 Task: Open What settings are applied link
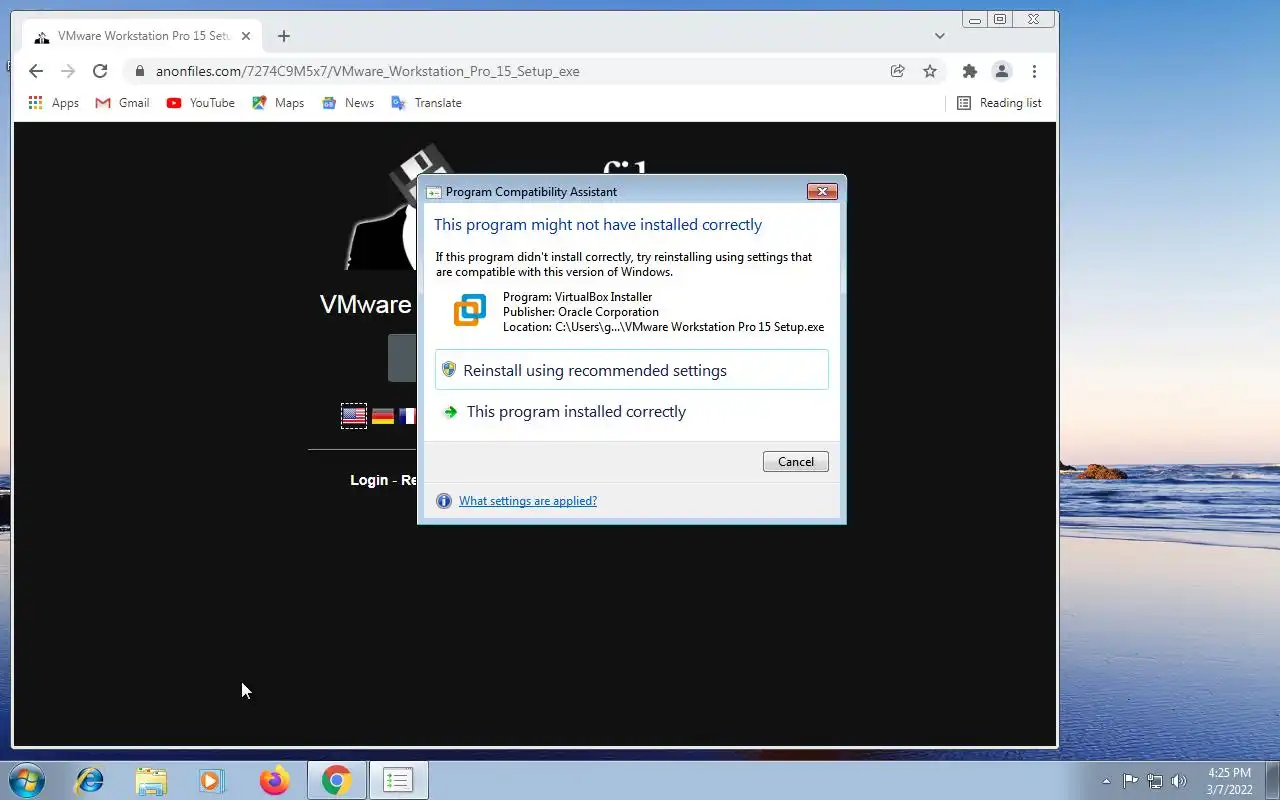point(528,501)
